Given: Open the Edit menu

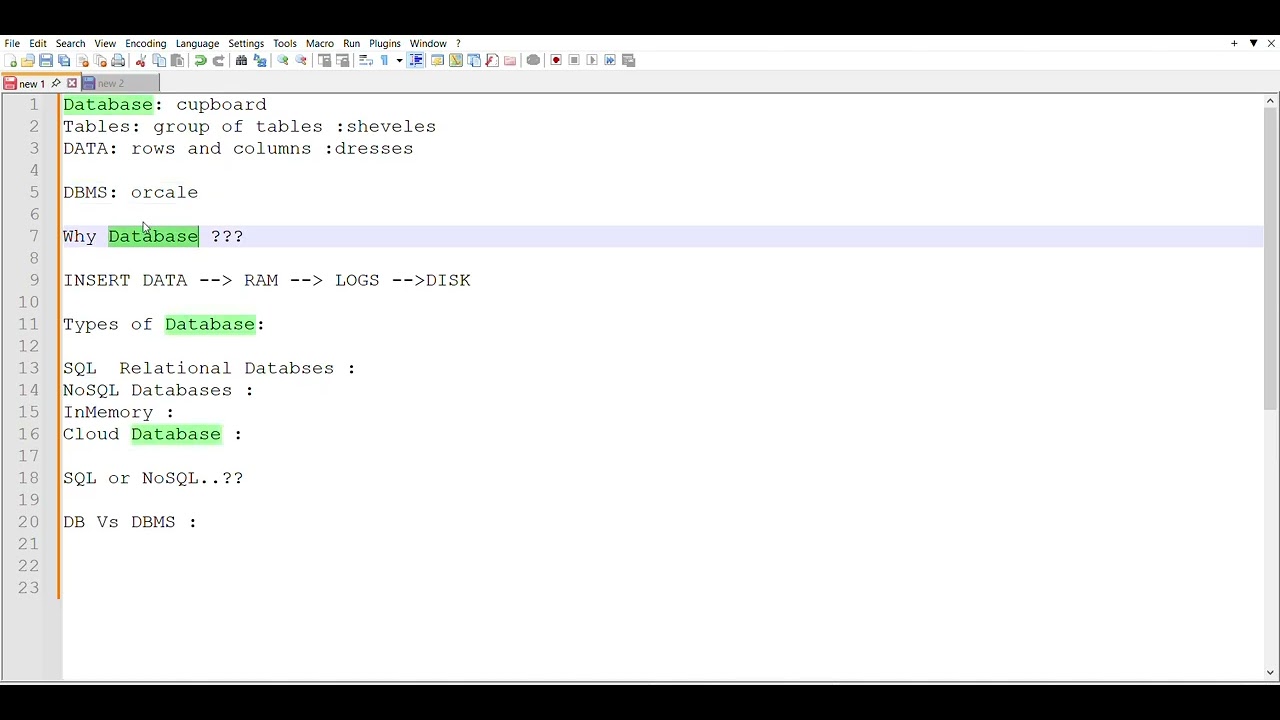Looking at the screenshot, I should [38, 44].
